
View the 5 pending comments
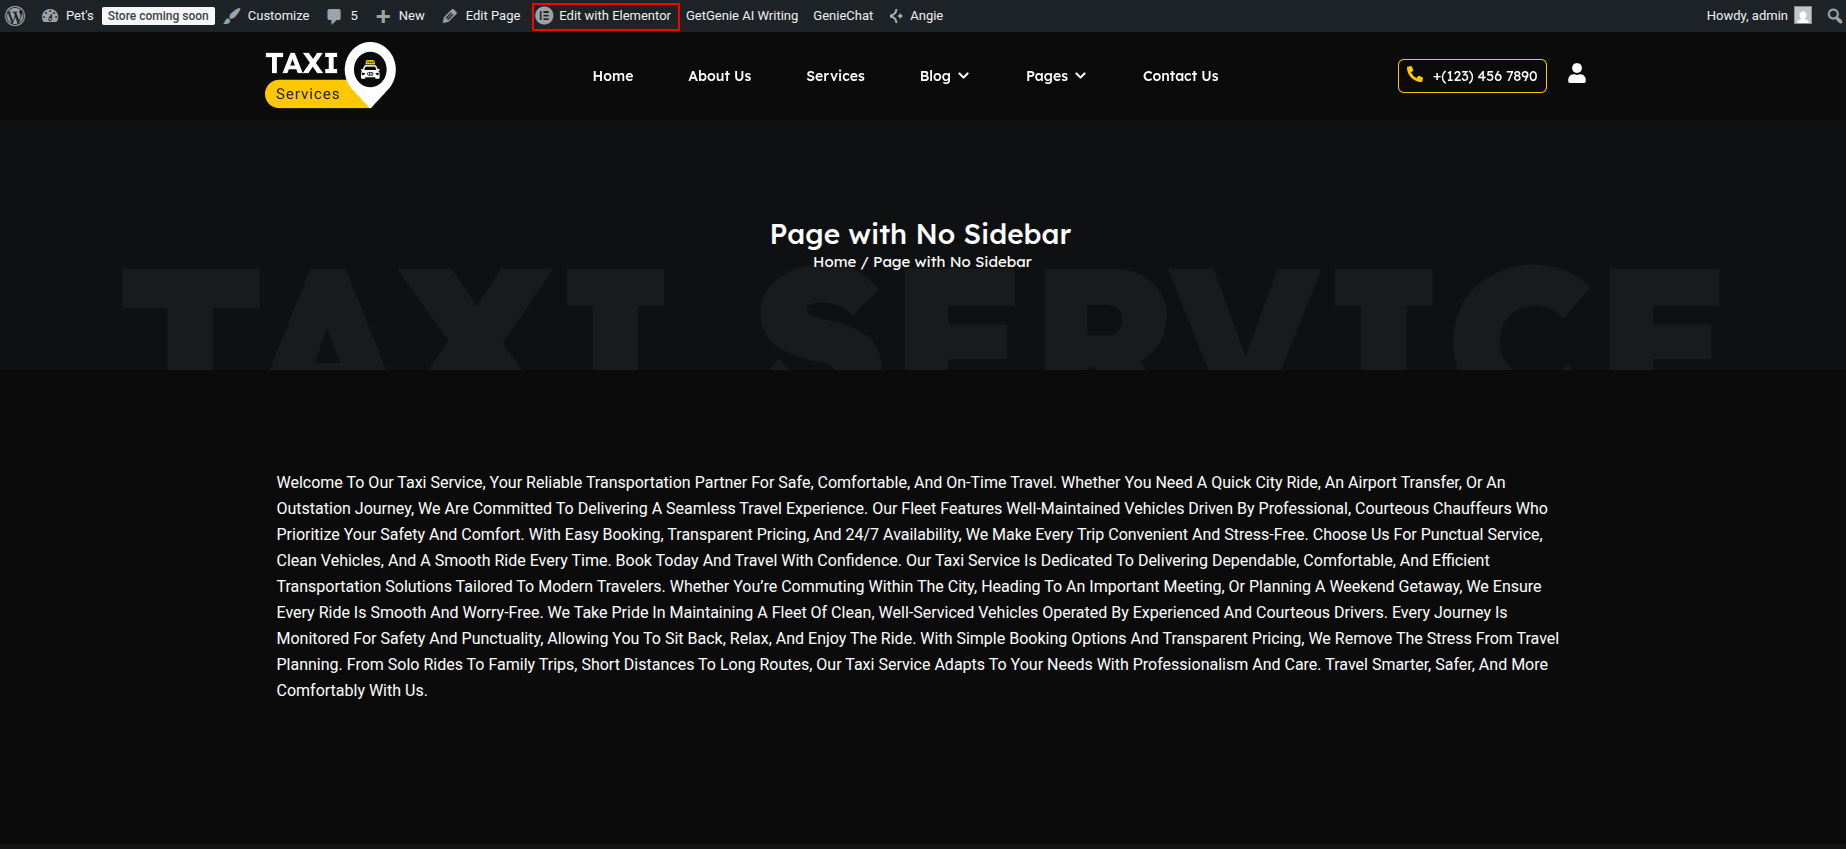[342, 16]
